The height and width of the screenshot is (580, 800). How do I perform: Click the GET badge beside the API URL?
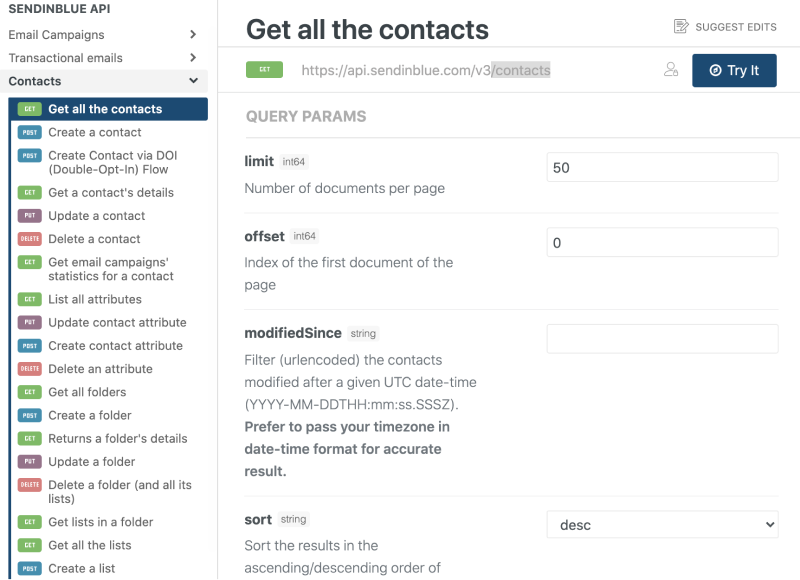[x=265, y=70]
